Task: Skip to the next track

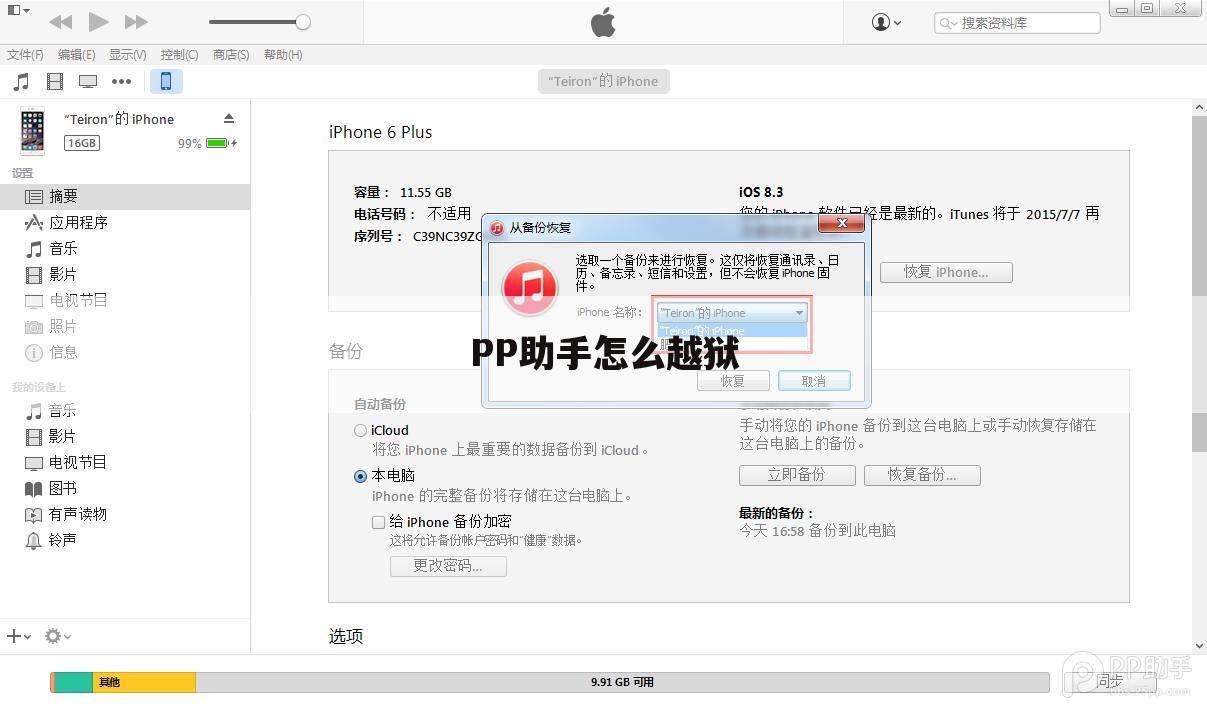Action: pos(136,21)
